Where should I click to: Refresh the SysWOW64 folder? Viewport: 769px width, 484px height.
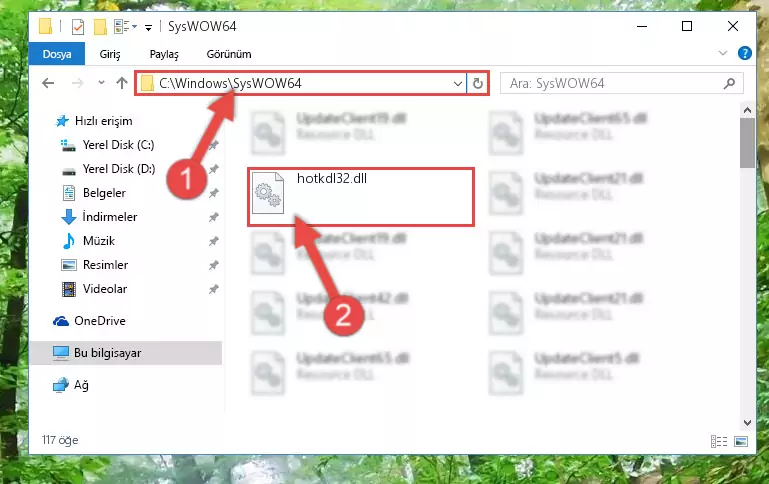[x=477, y=83]
